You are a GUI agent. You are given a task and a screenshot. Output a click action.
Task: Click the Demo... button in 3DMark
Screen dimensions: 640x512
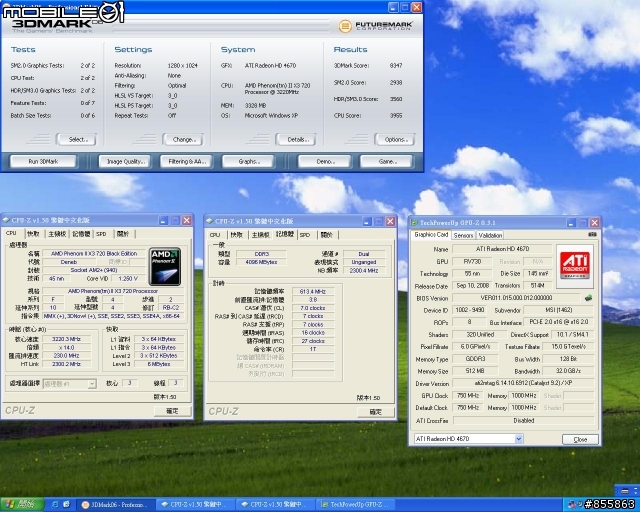coord(324,162)
